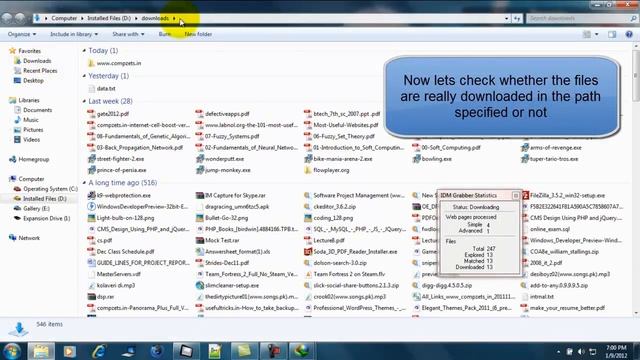Select Expansion Drive in the sidebar

pyautogui.click(x=42, y=218)
